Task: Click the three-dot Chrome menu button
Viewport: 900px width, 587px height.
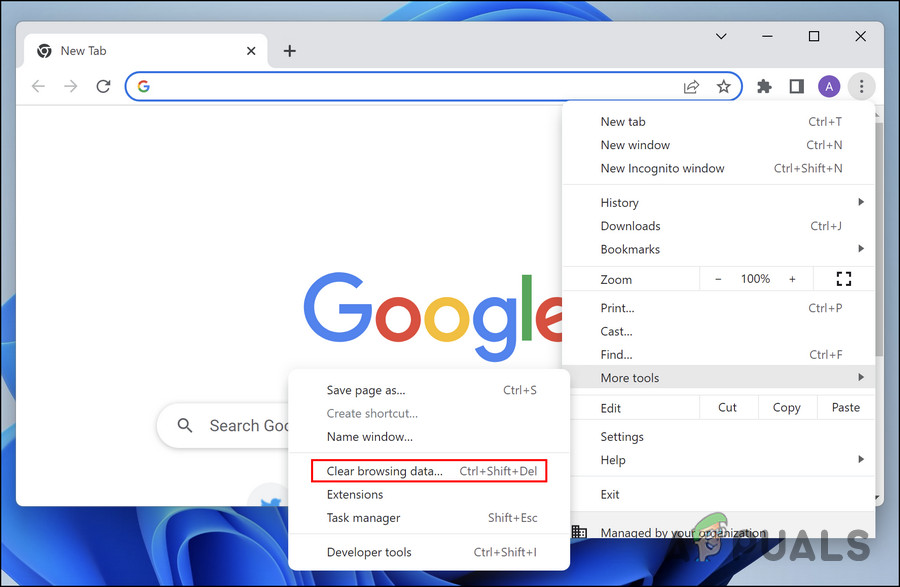Action: coord(861,87)
